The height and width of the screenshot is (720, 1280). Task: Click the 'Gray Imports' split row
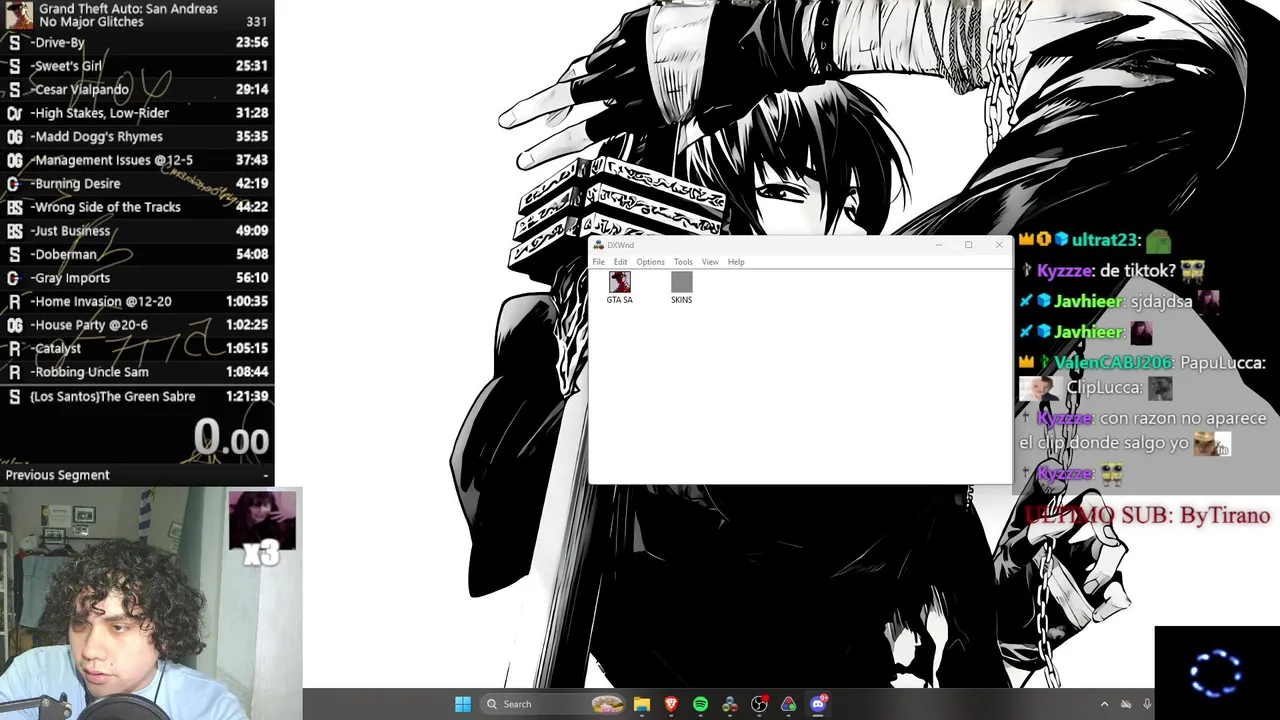click(x=137, y=278)
